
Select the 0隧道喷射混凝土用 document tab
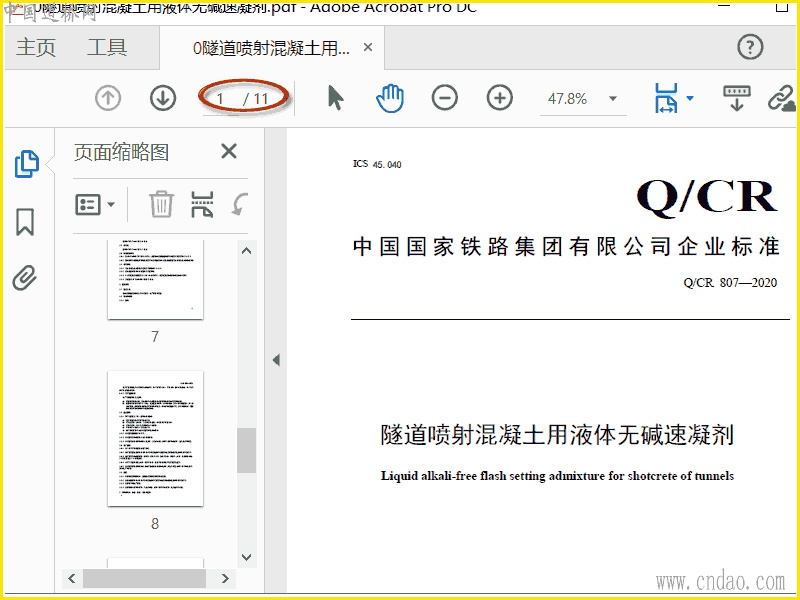271,48
